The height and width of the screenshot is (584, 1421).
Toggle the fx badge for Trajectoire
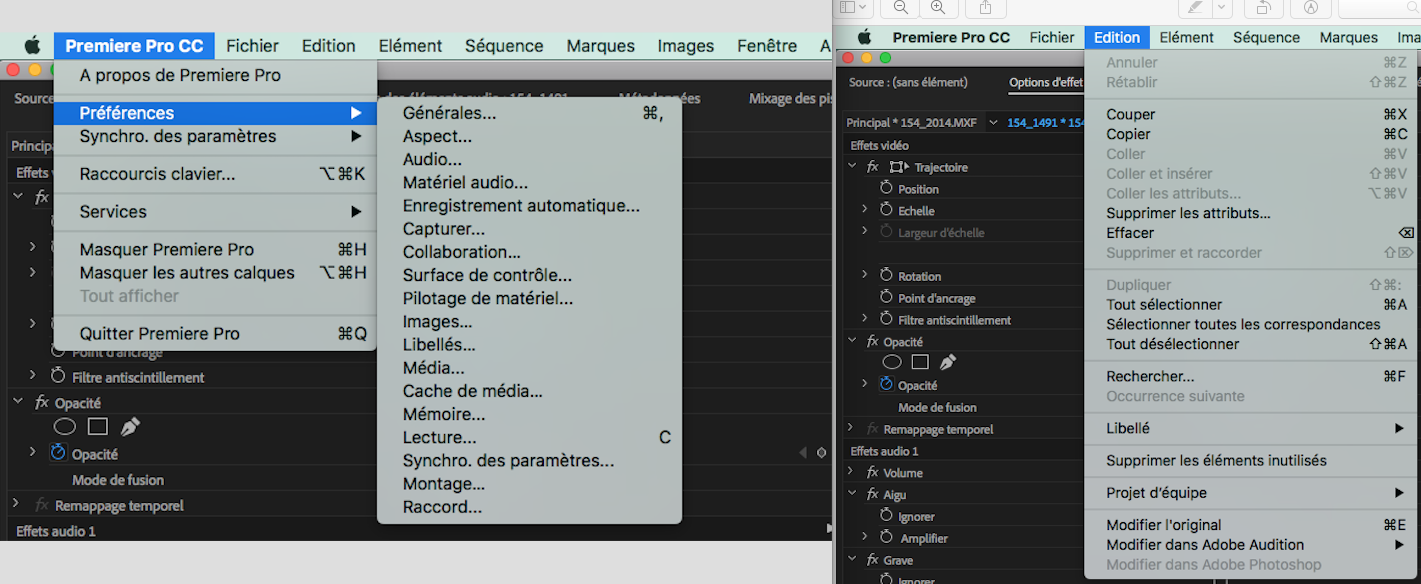click(x=873, y=167)
